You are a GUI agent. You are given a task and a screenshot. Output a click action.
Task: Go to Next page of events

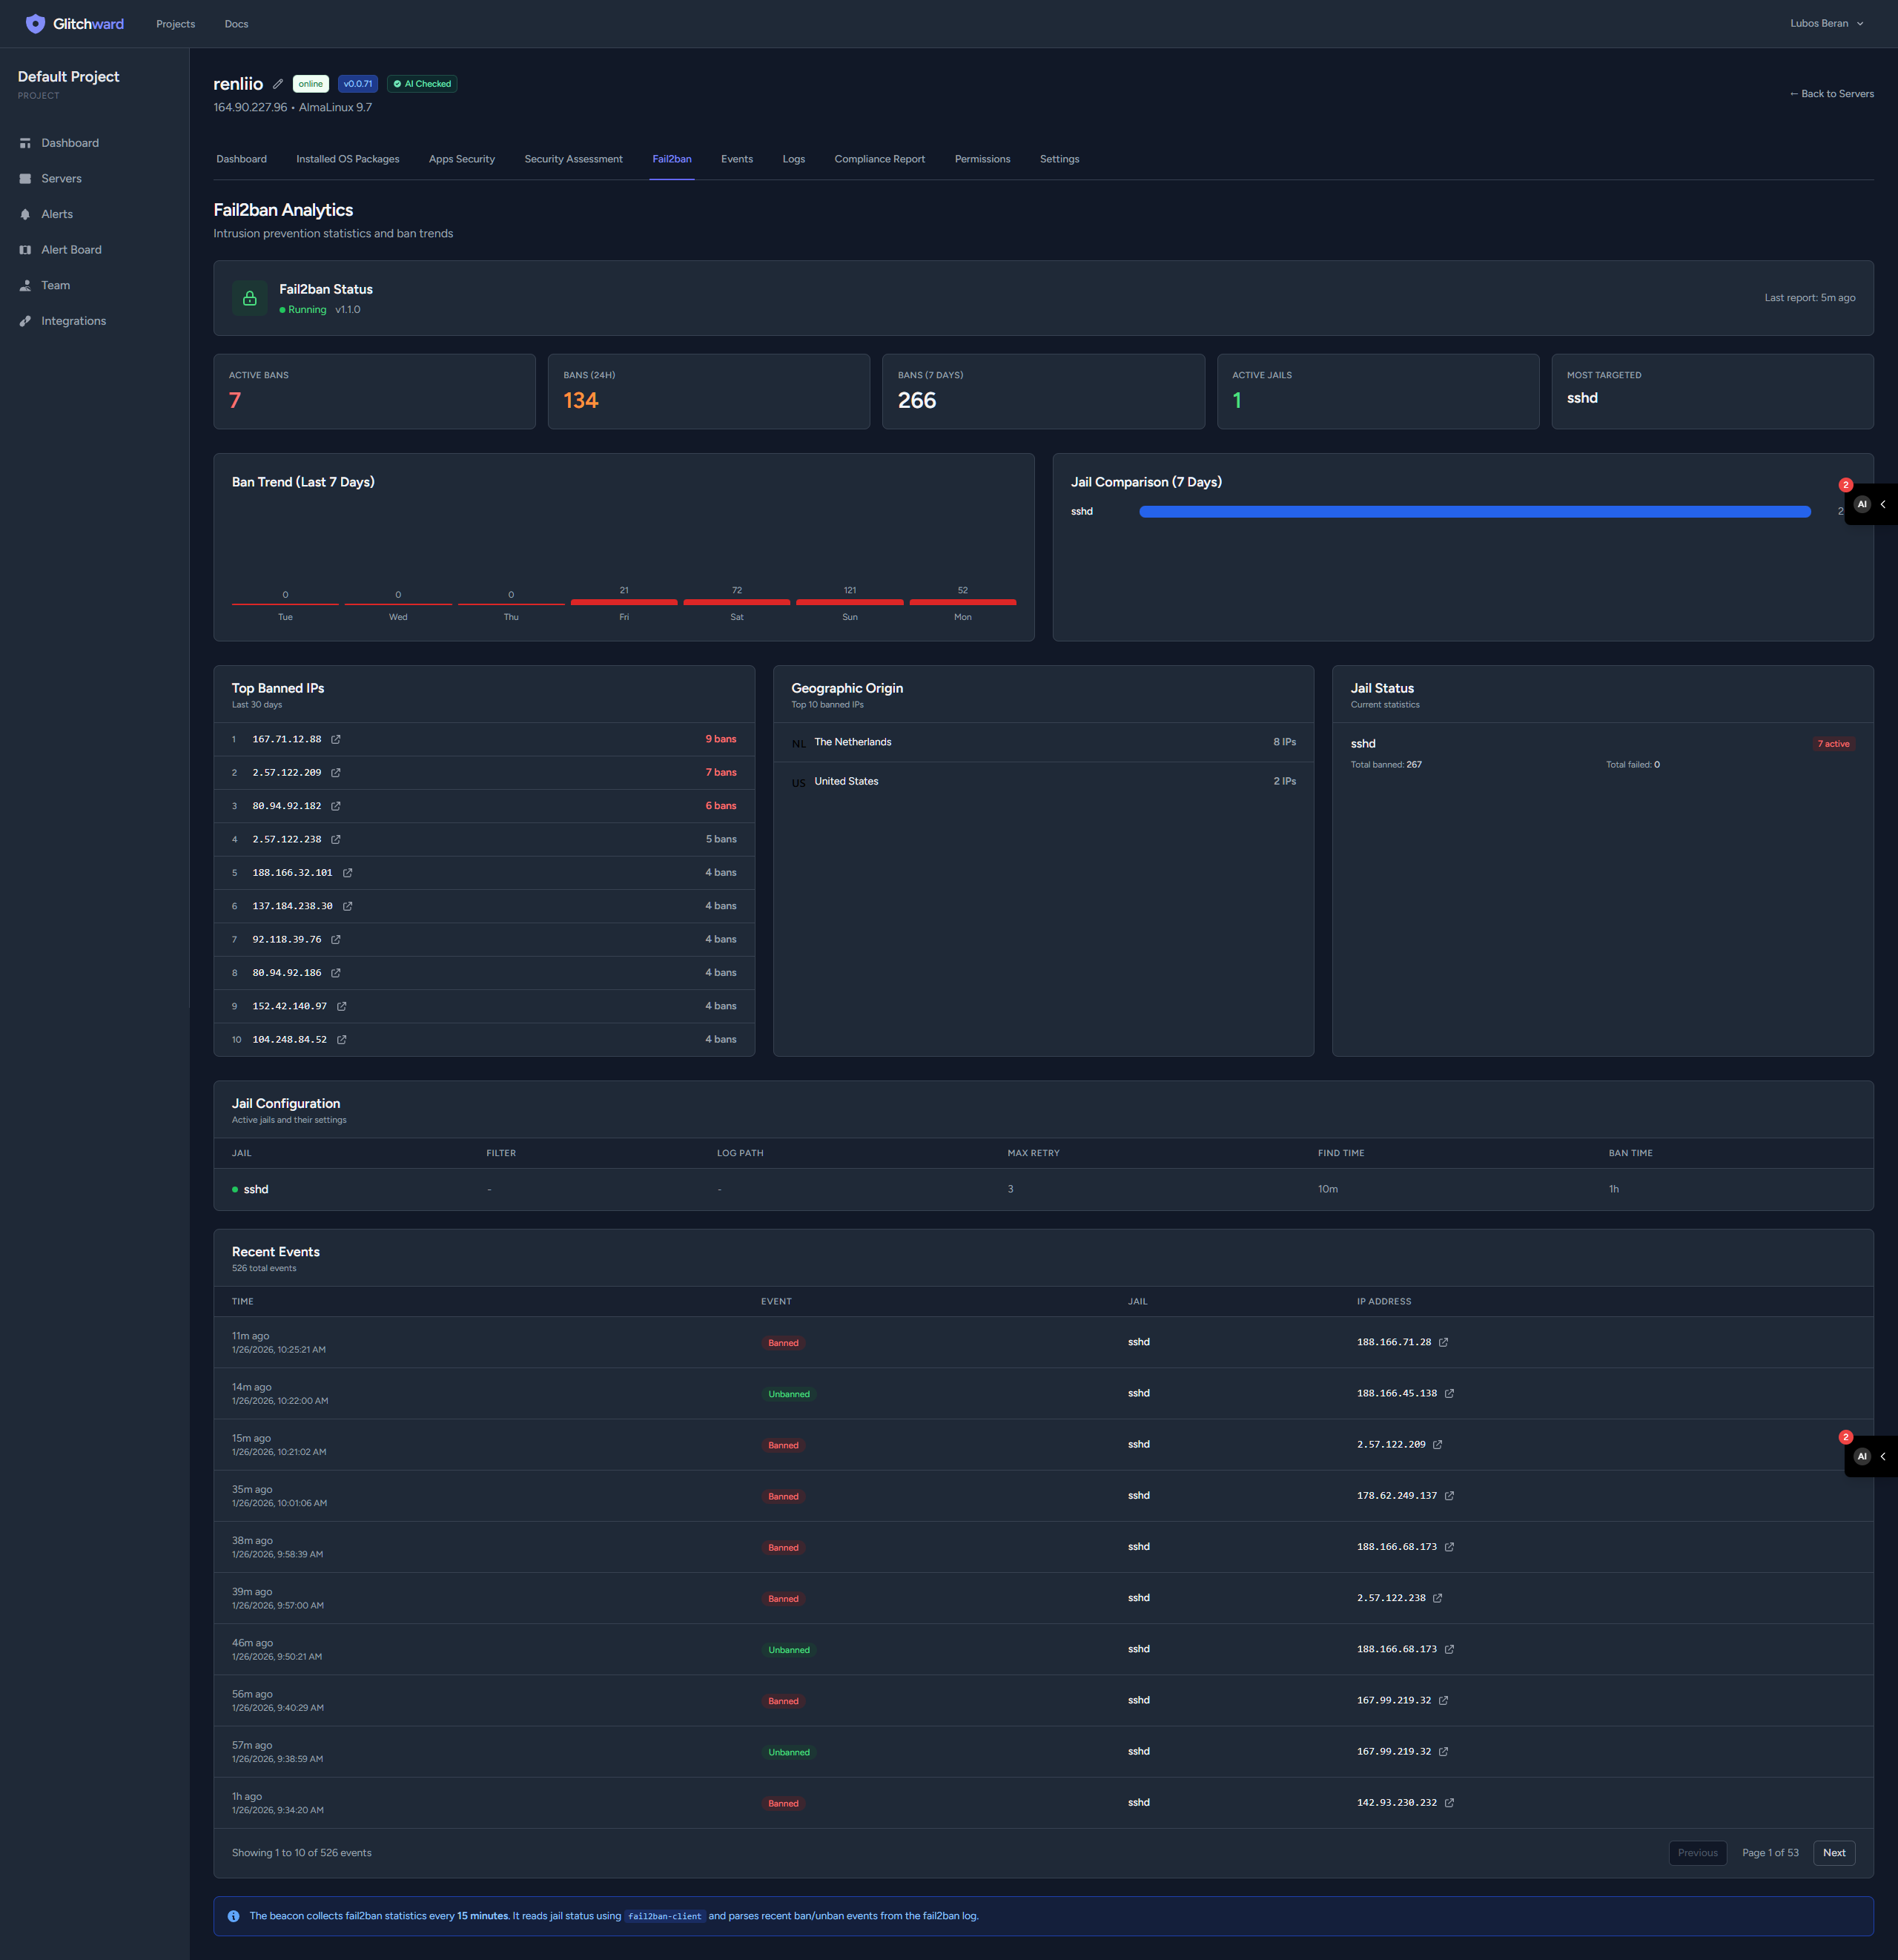pyautogui.click(x=1833, y=1853)
